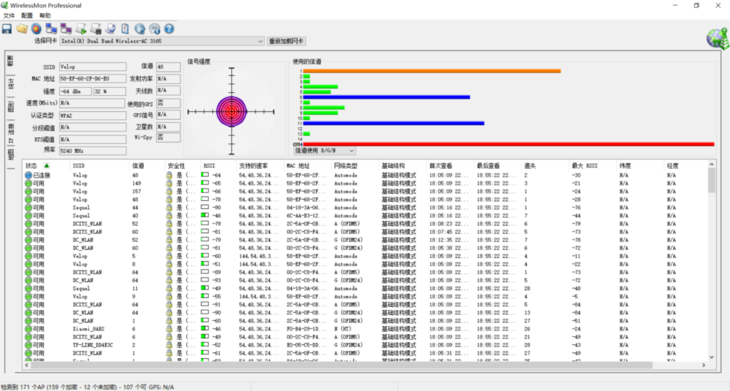Click the document with checkmark toolbar icon
This screenshot has width=730, height=391.
pos(110,29)
